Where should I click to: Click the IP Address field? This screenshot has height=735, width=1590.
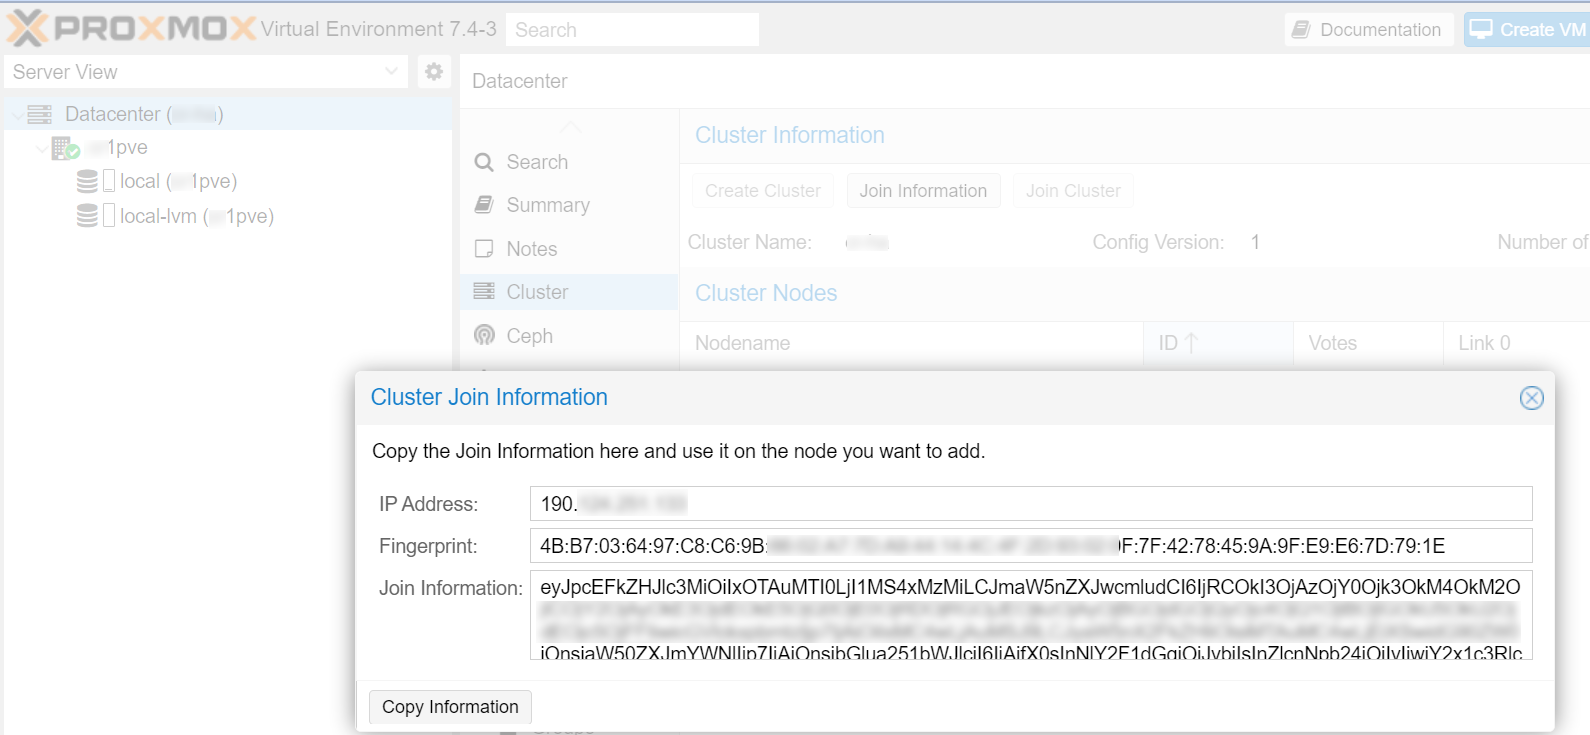[x=1031, y=504]
